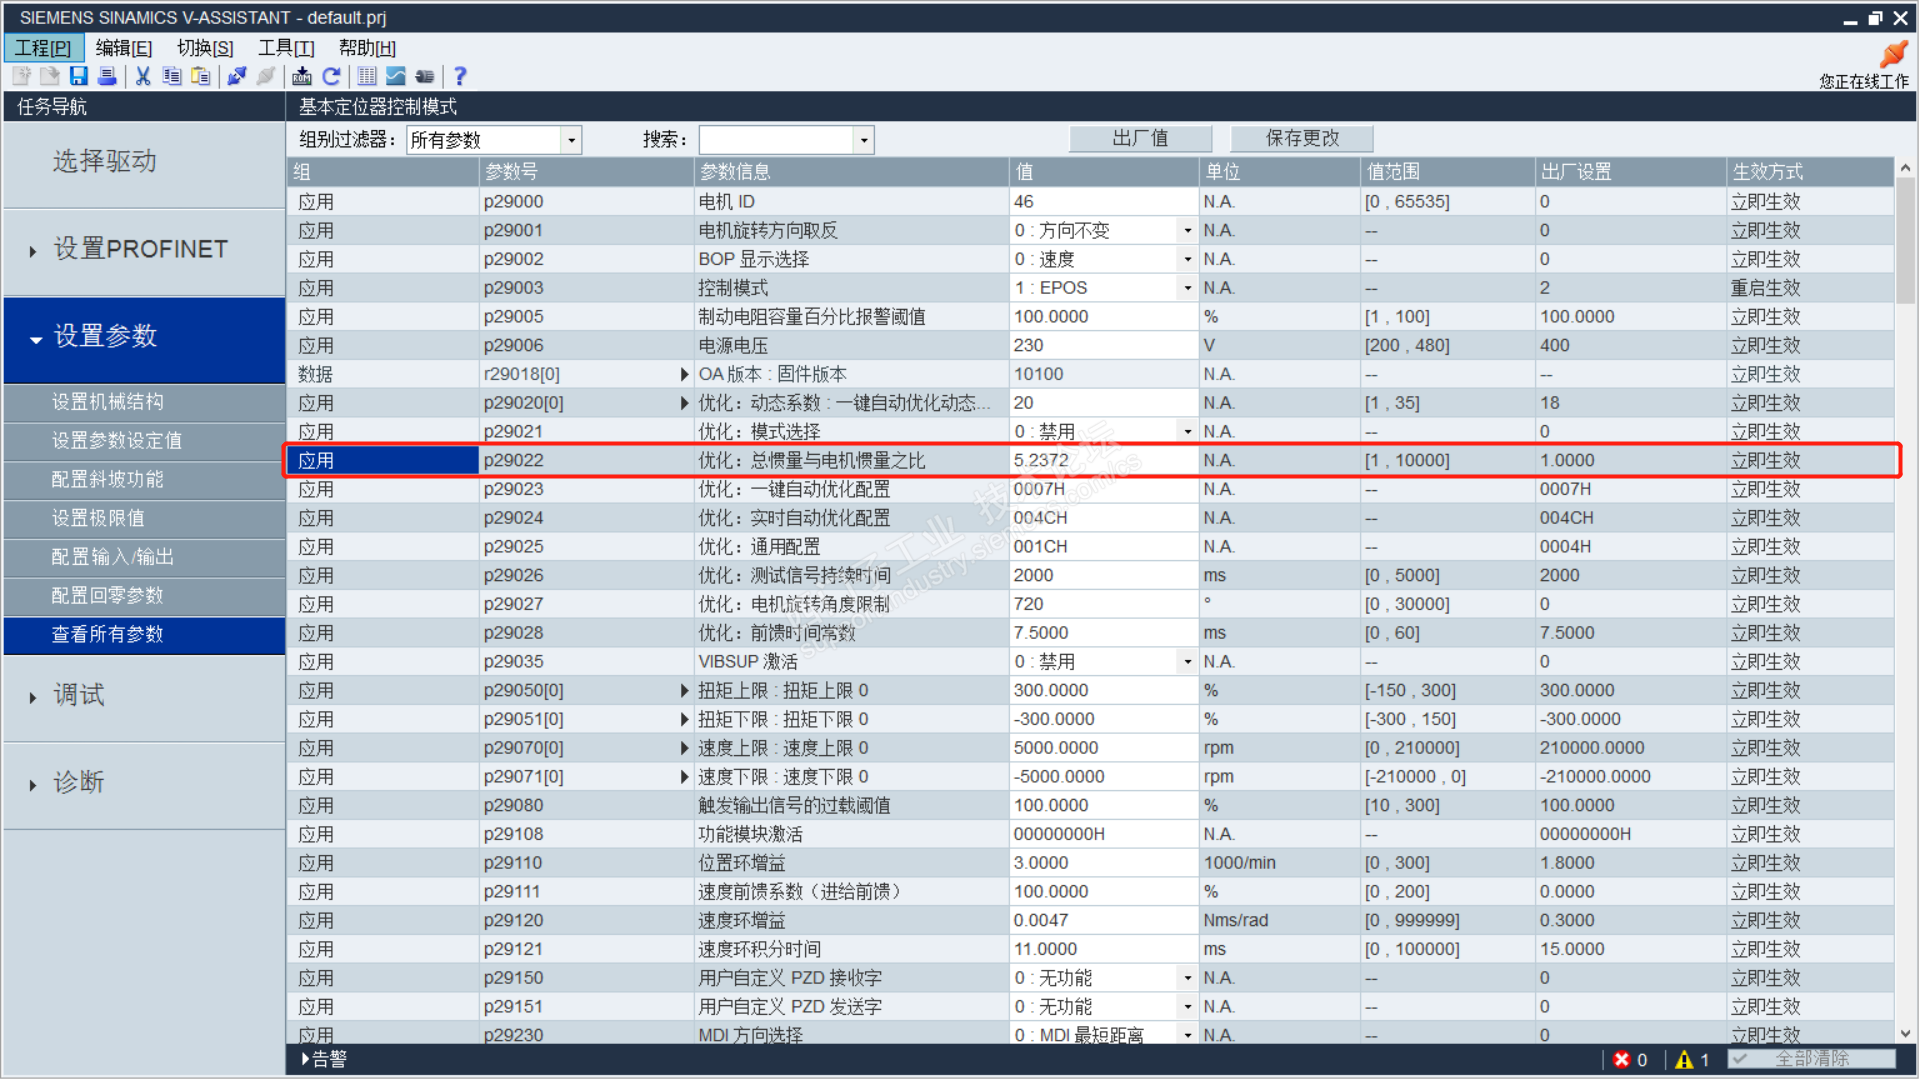The image size is (1920, 1080).
Task: Click the parameter table vertical scrollbar thumb
Action: pyautogui.click(x=1905, y=240)
